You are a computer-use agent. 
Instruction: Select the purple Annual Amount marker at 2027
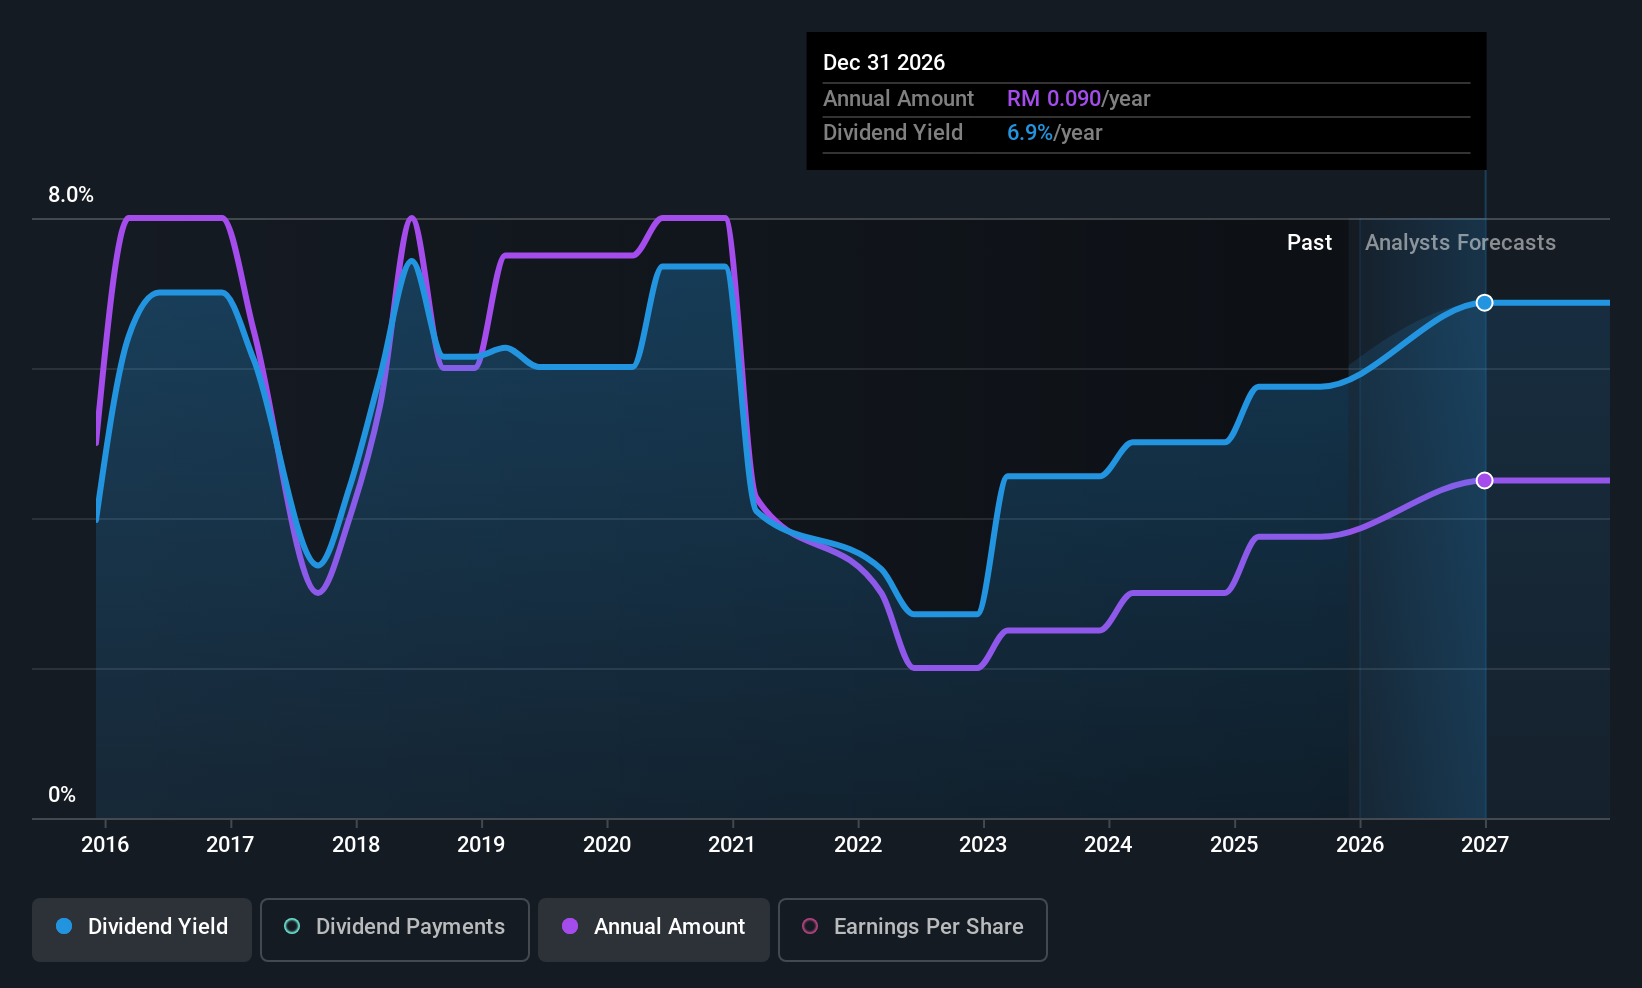[x=1485, y=481]
